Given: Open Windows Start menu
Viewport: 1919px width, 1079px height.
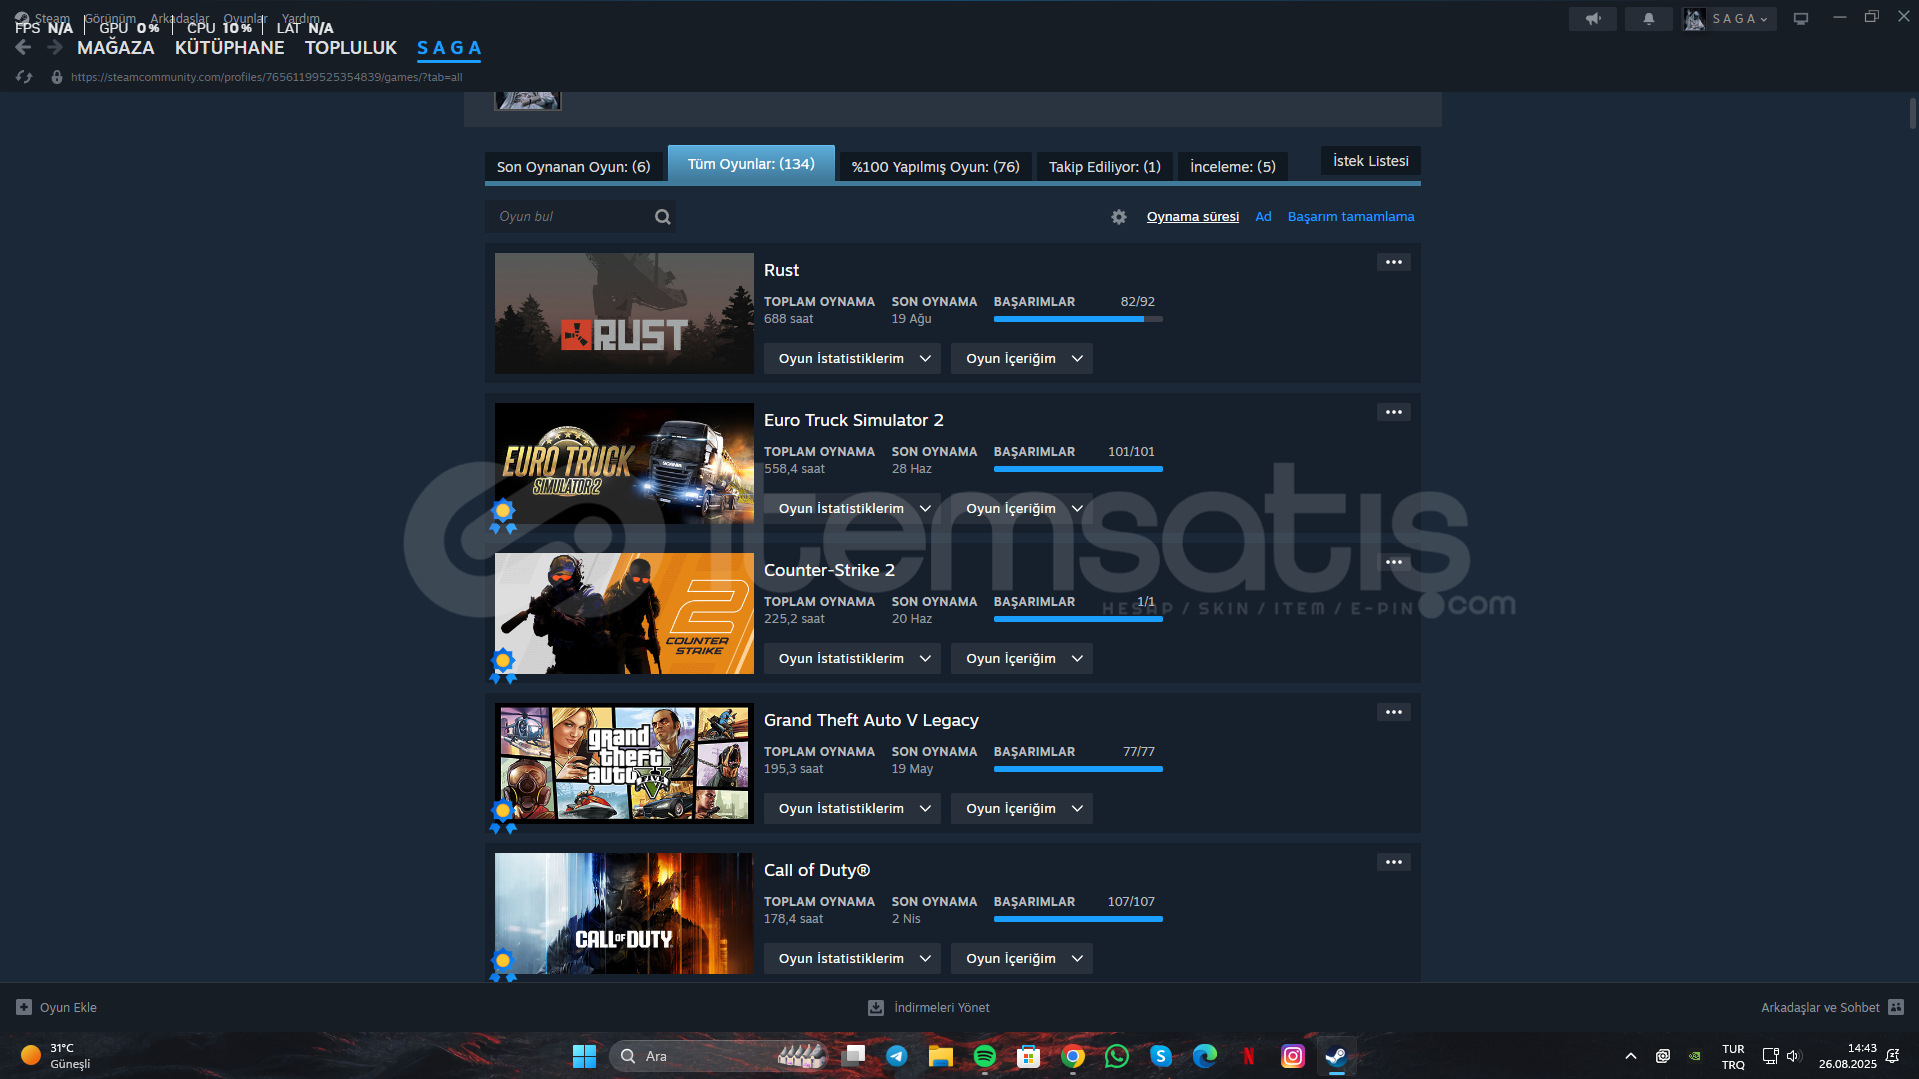Looking at the screenshot, I should pos(584,1056).
